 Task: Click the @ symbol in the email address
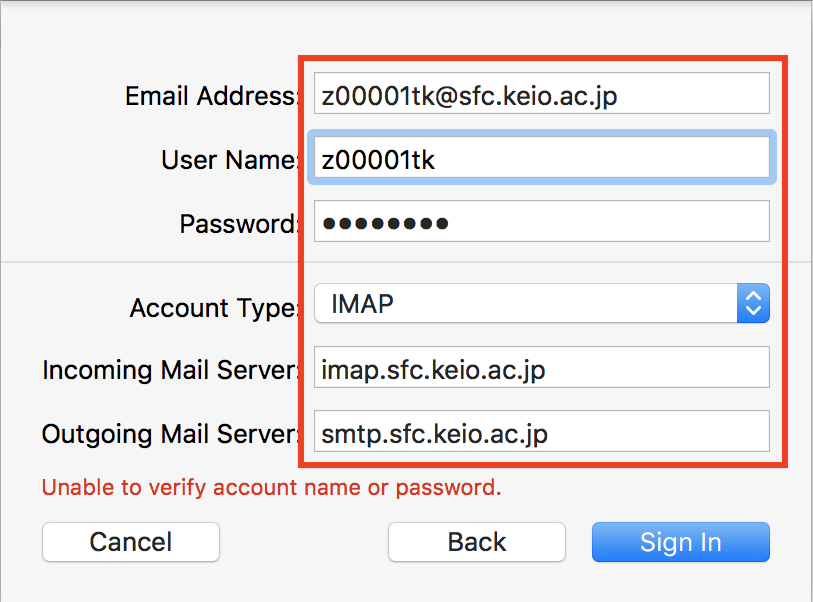444,95
